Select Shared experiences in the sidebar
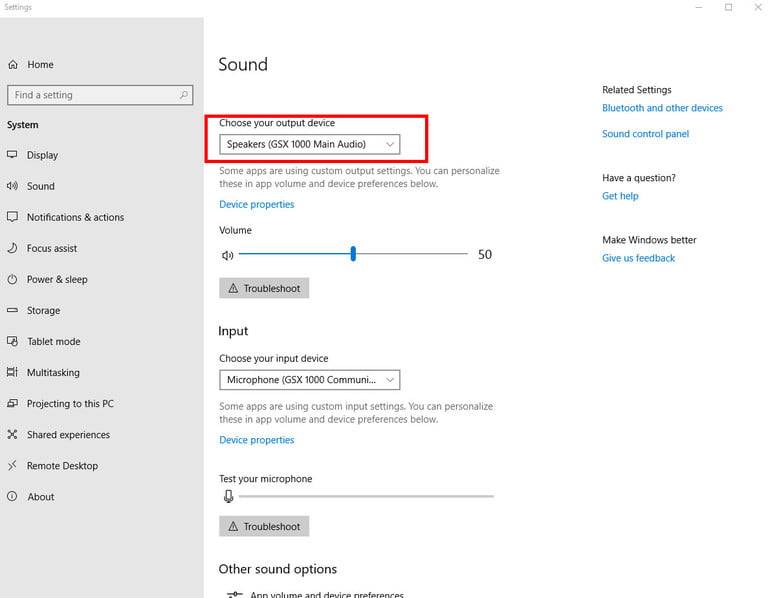 (x=68, y=435)
